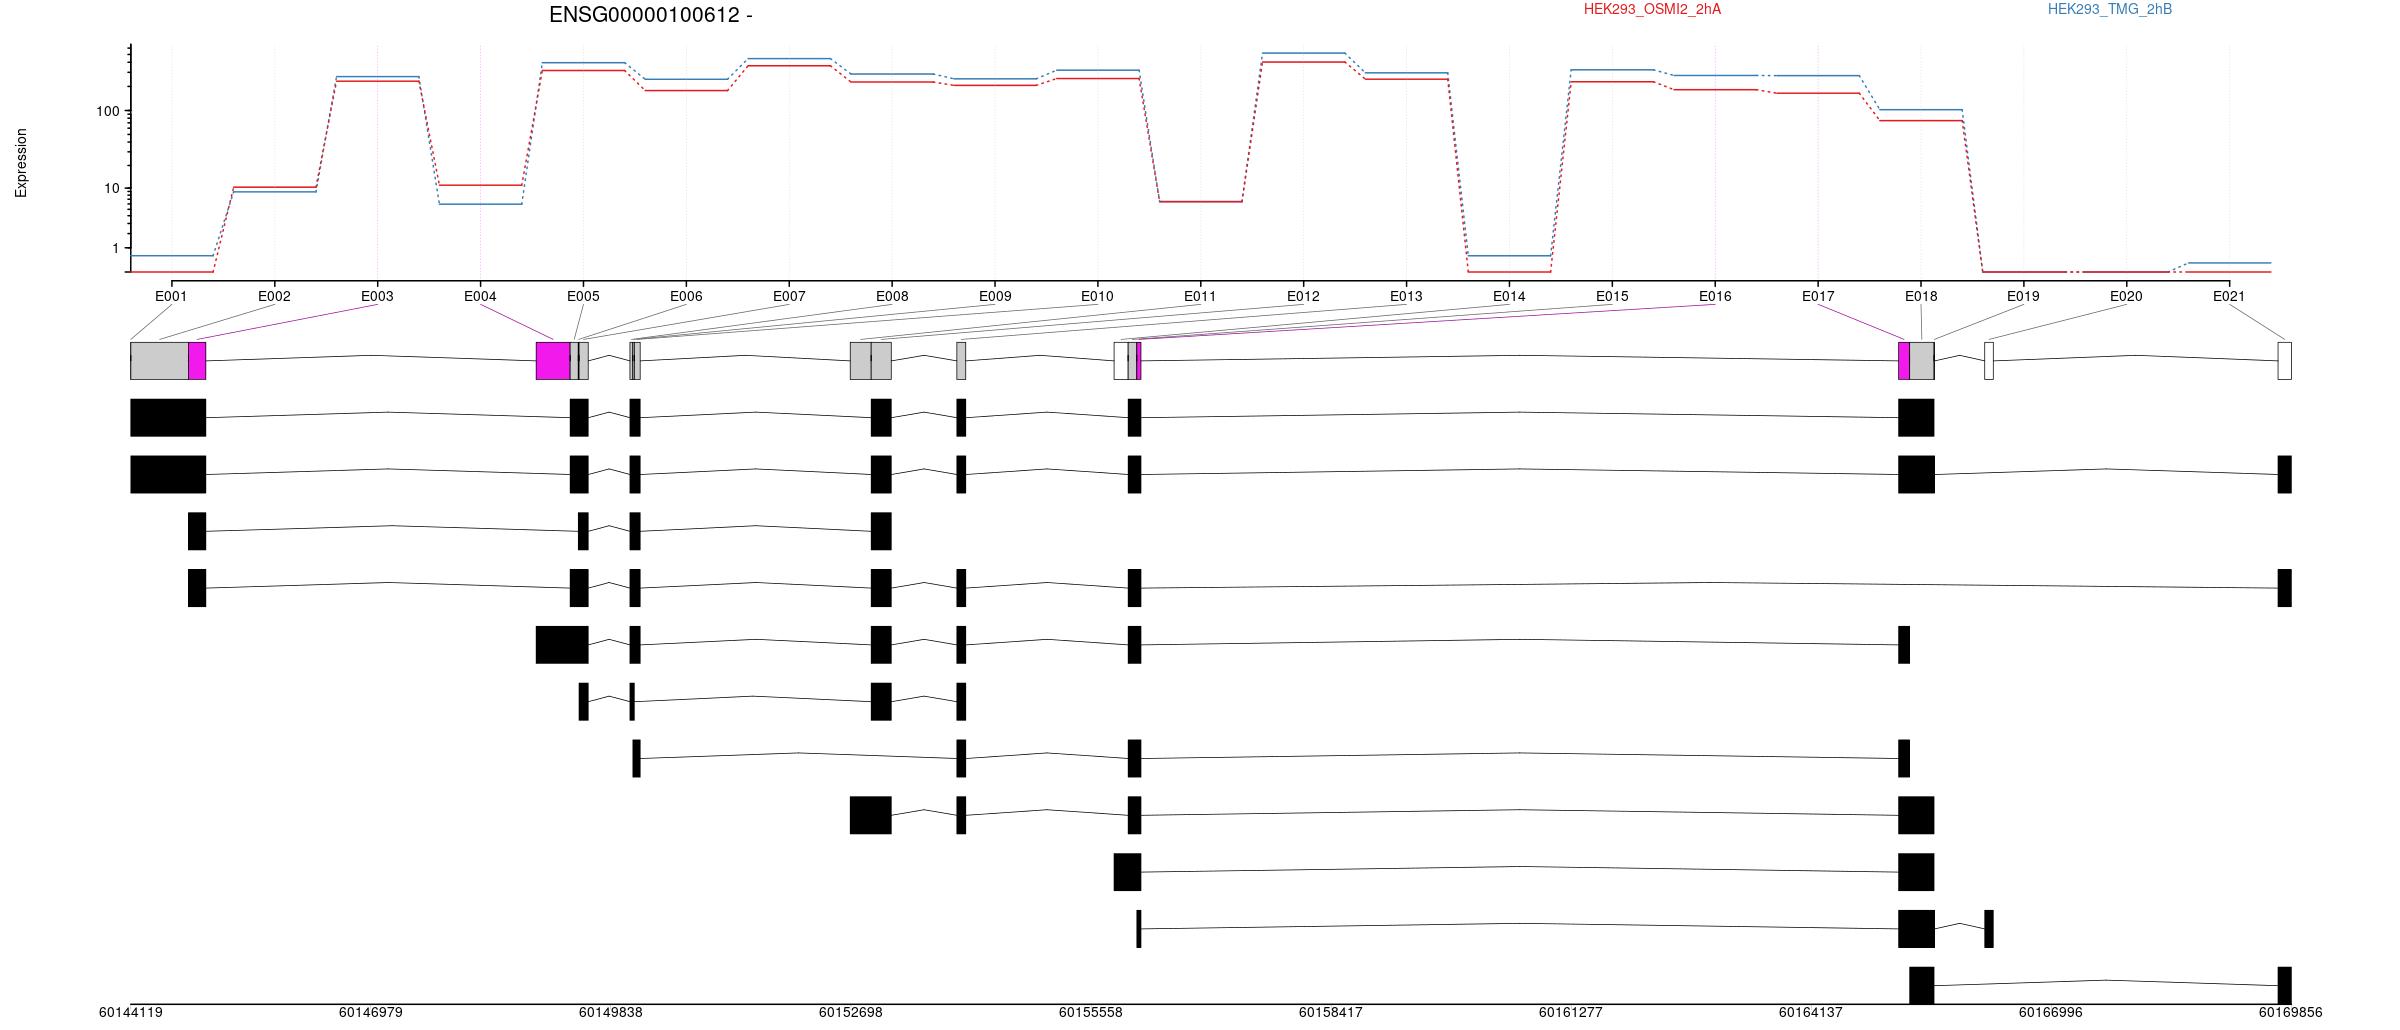Click exon label E003

coord(377,296)
